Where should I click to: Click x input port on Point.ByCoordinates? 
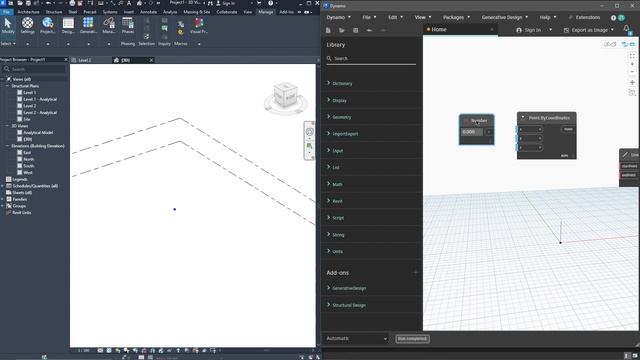point(530,129)
